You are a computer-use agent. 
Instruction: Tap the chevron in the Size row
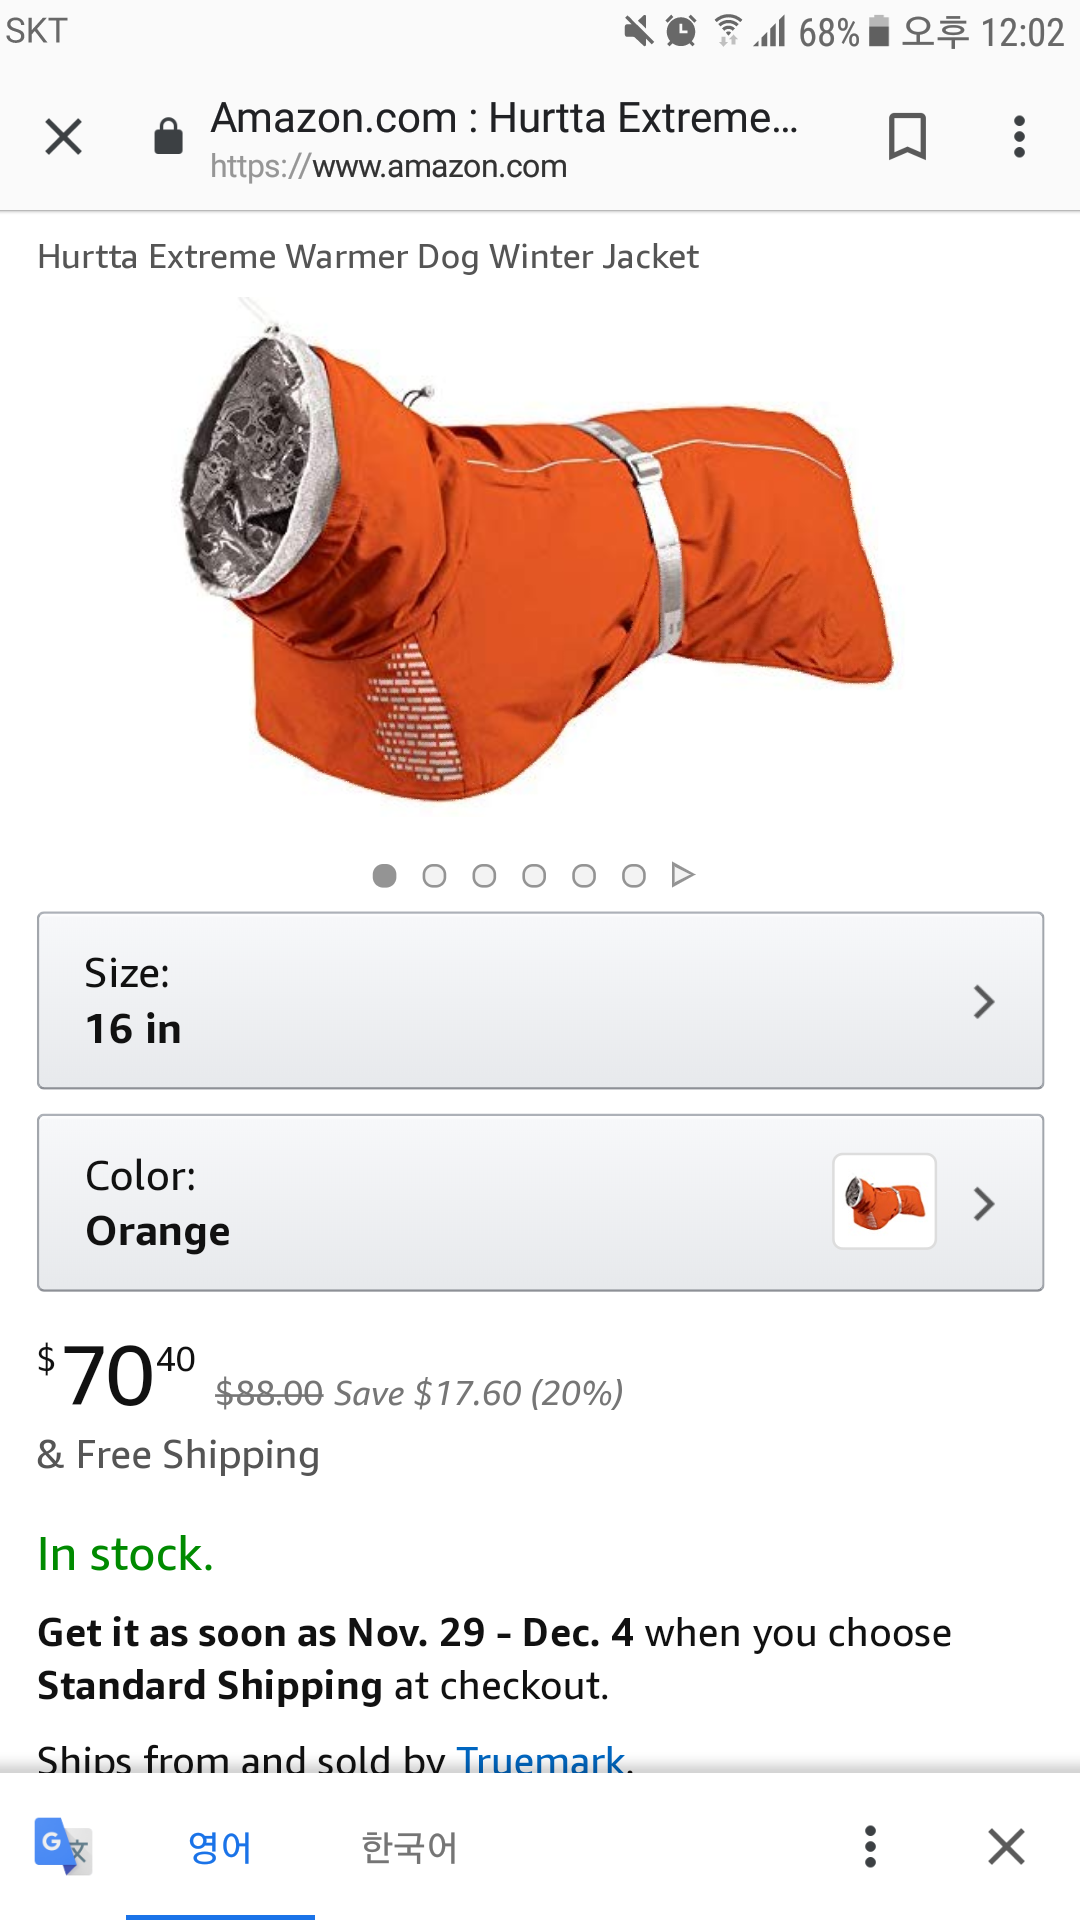coord(984,1001)
